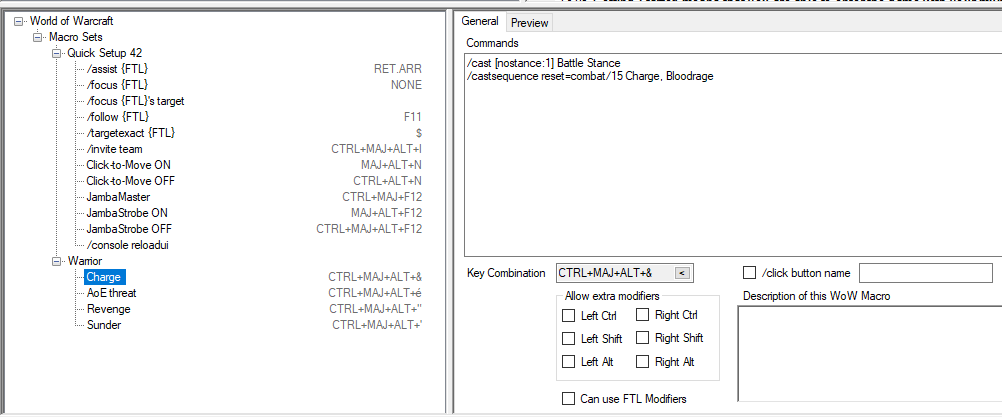Select the JambaMaster macro entry
The height and width of the screenshot is (417, 1002).
(118, 197)
